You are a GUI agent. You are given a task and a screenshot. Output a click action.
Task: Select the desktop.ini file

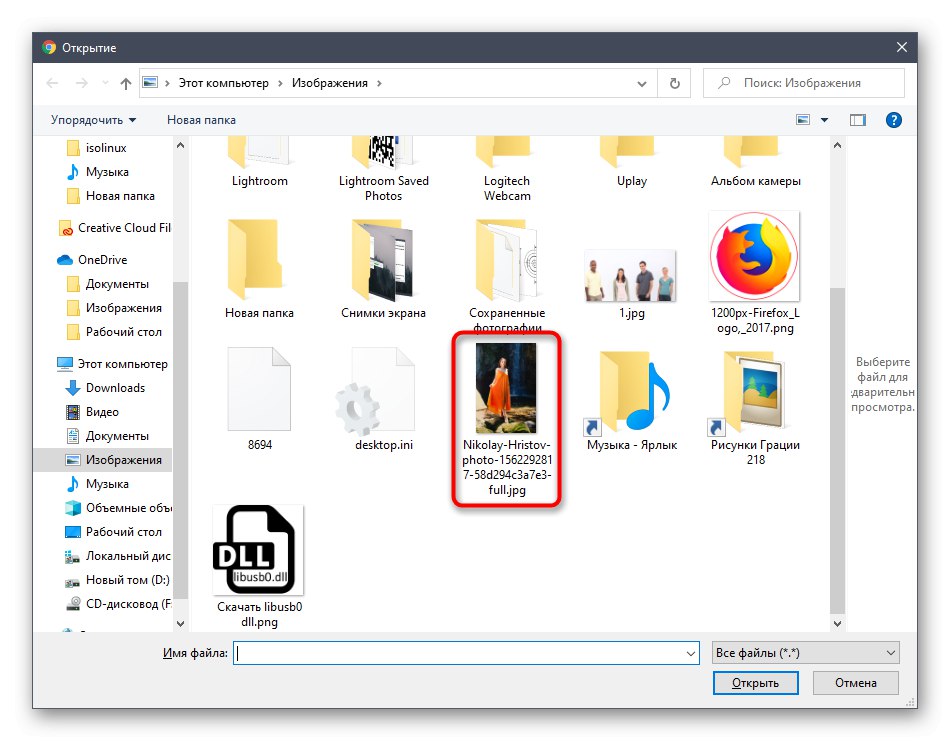tap(384, 399)
